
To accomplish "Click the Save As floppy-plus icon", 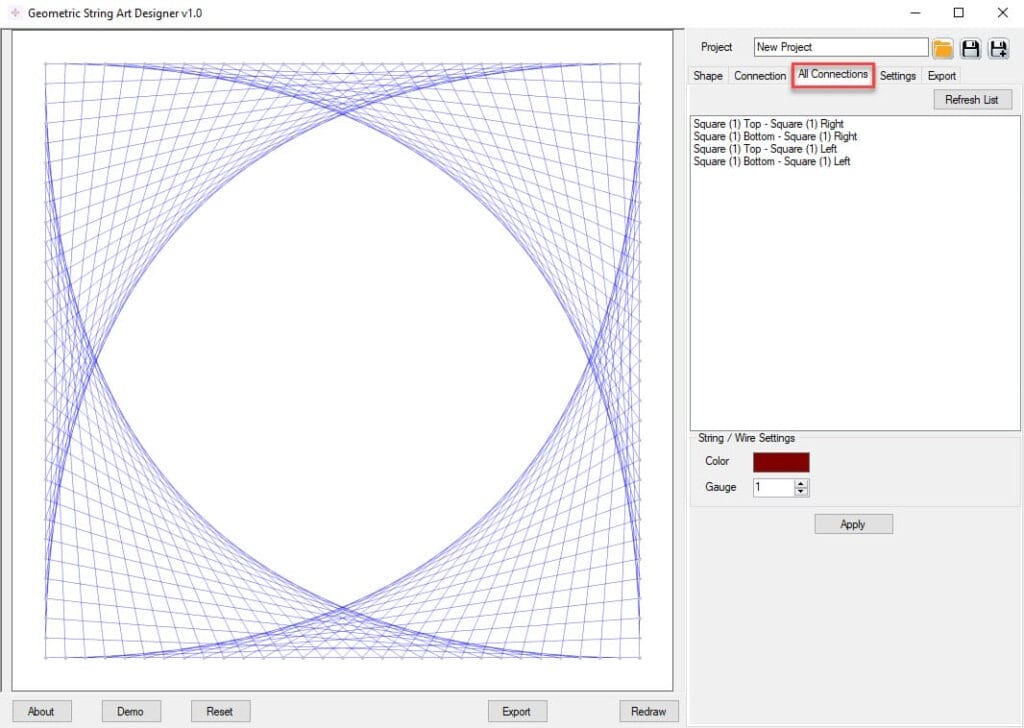I will click(997, 48).
